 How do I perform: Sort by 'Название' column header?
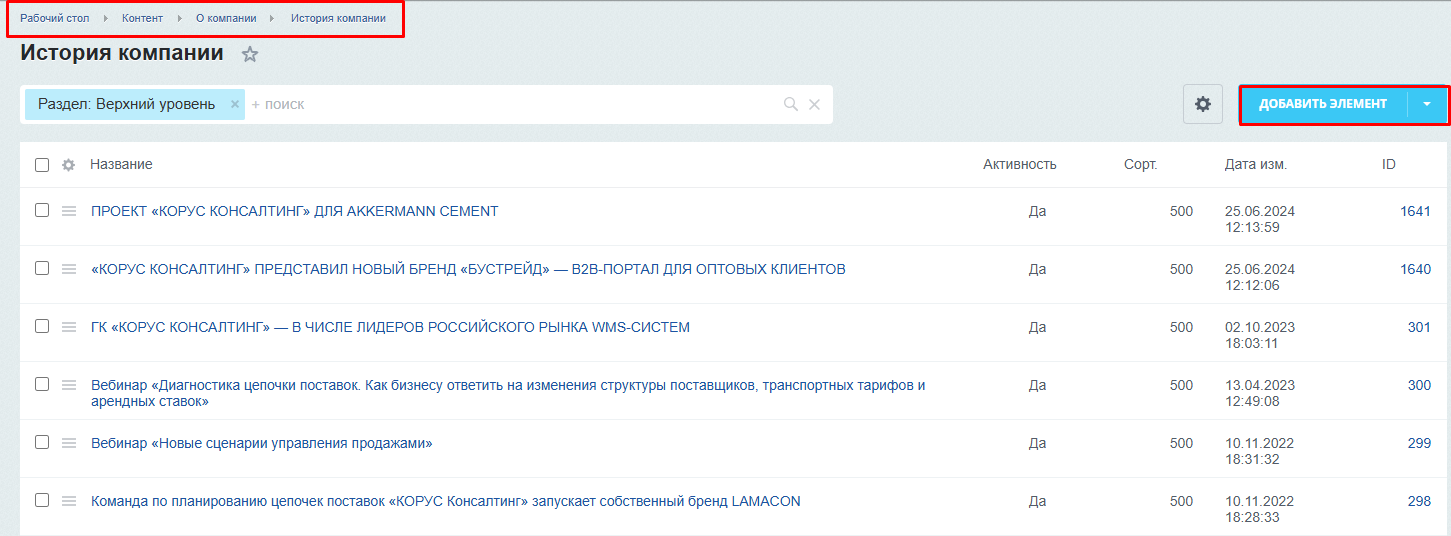pos(121,164)
